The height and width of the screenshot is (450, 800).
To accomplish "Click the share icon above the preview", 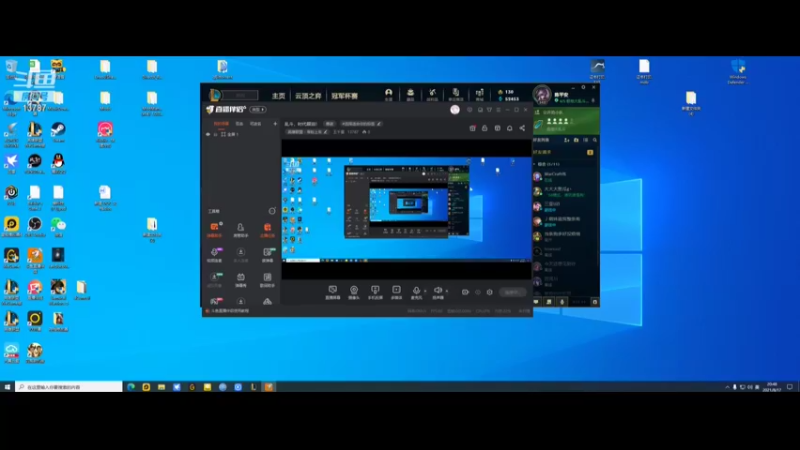I will [x=522, y=128].
